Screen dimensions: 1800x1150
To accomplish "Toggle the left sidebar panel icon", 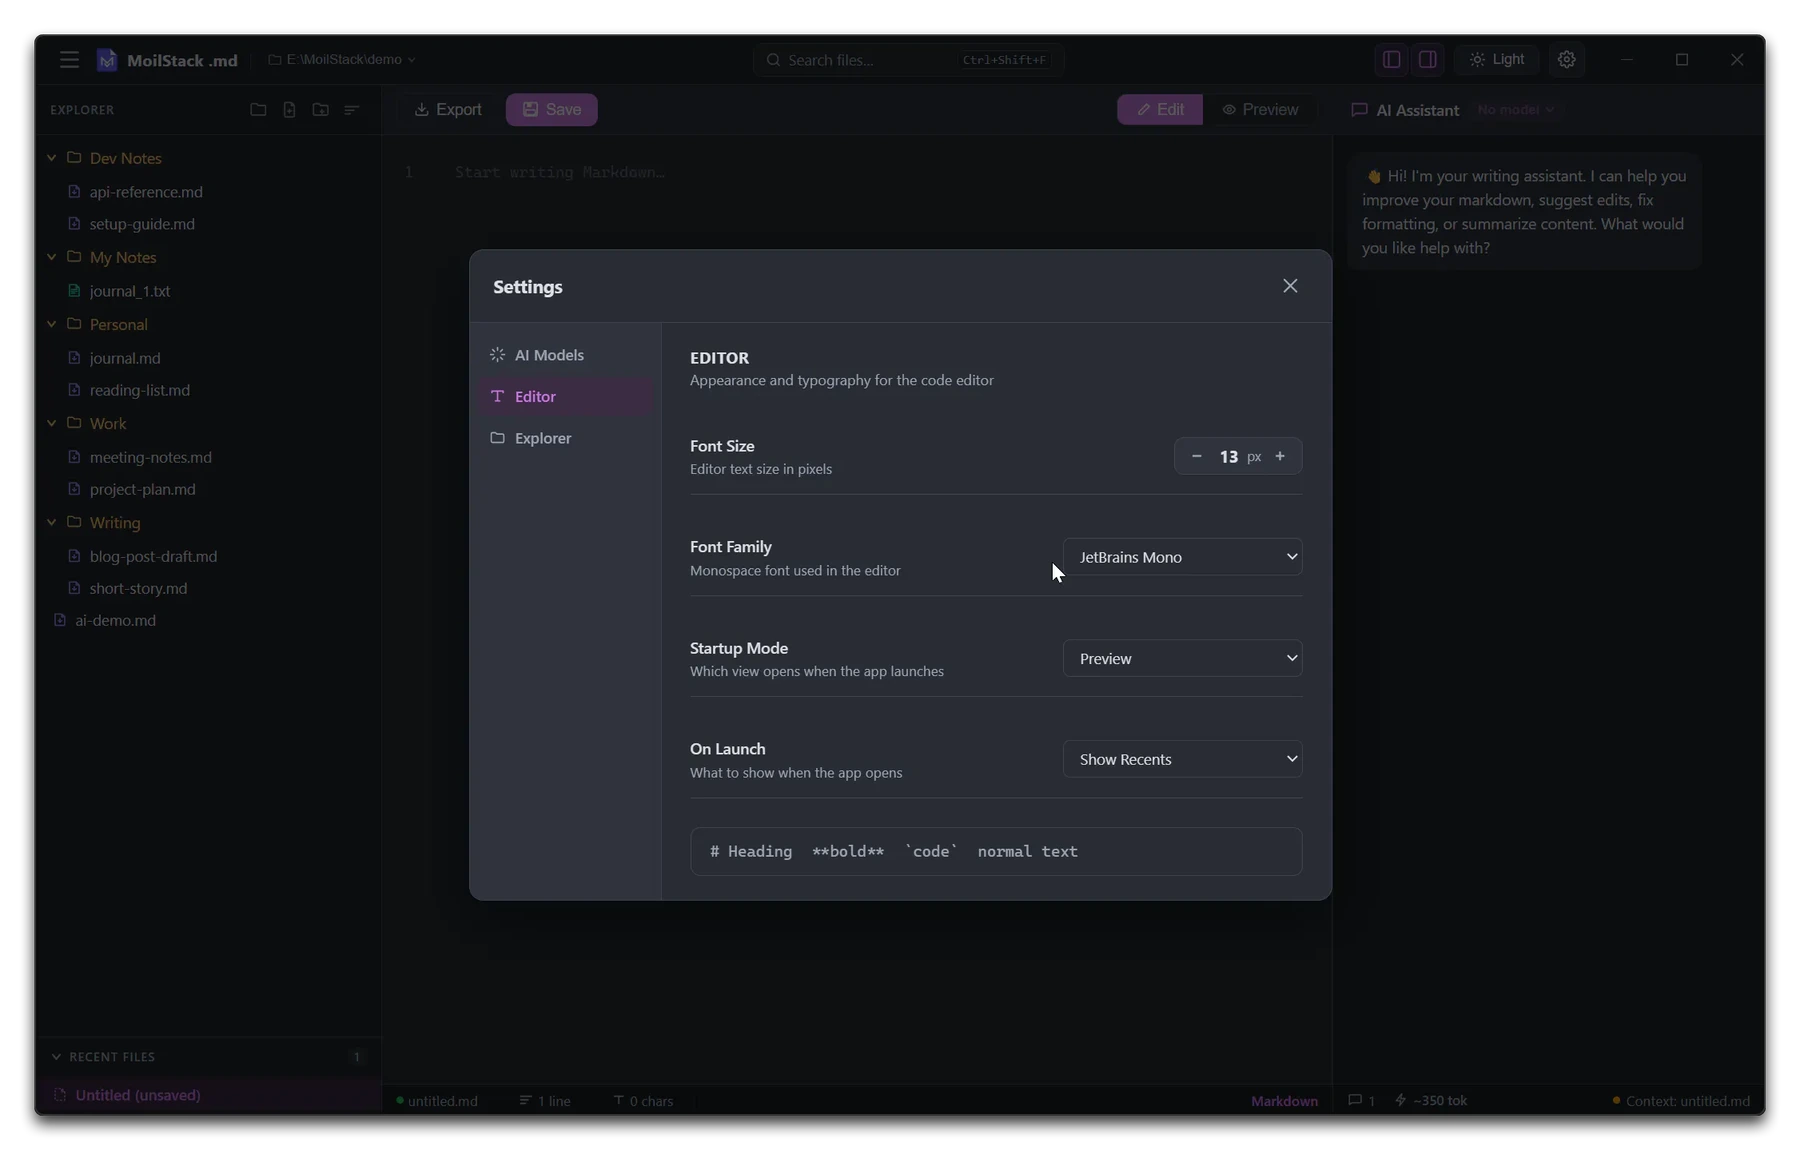I will (x=1391, y=60).
